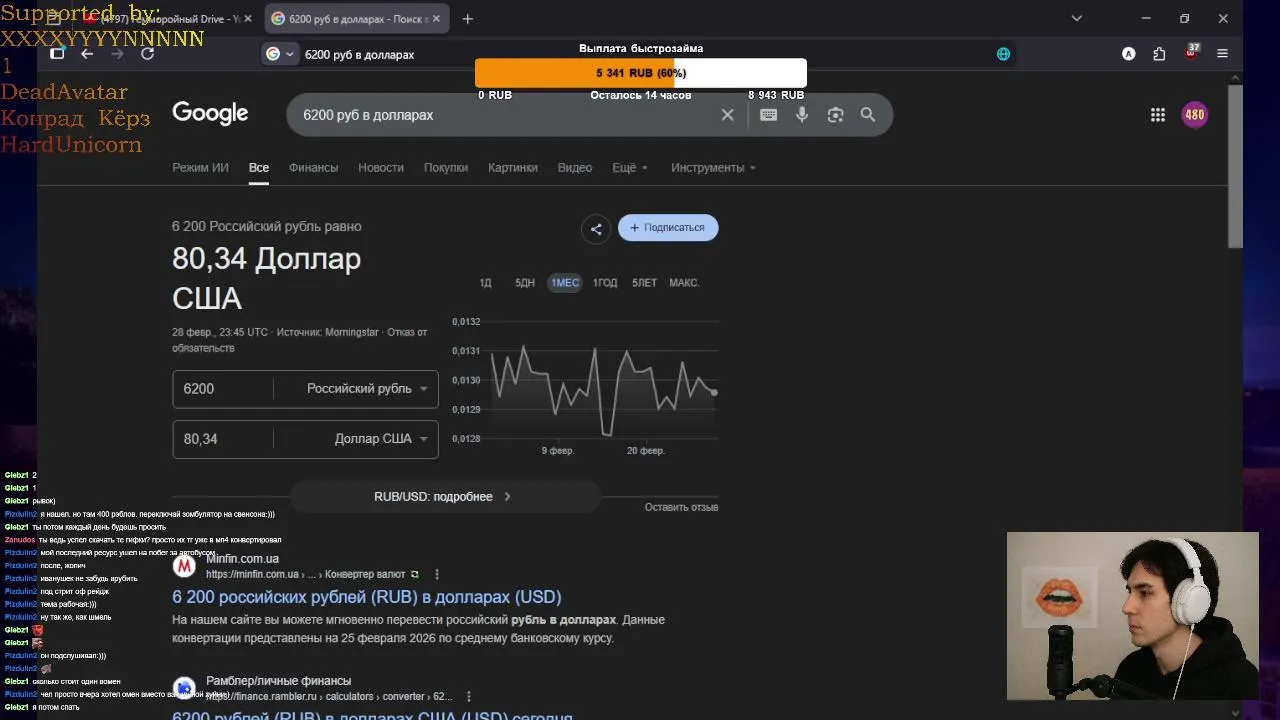
Task: Open the tab search chevron
Action: click(1077, 18)
